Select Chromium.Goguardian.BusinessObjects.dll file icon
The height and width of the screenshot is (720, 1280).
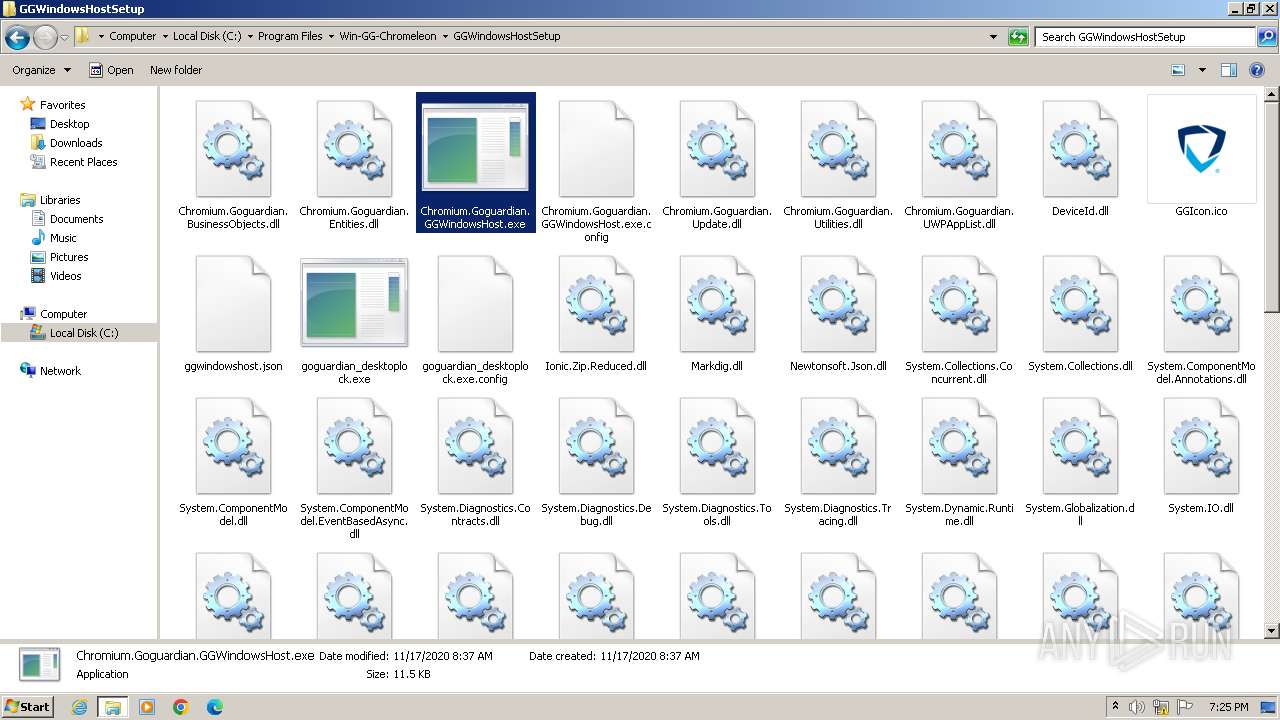click(x=233, y=149)
